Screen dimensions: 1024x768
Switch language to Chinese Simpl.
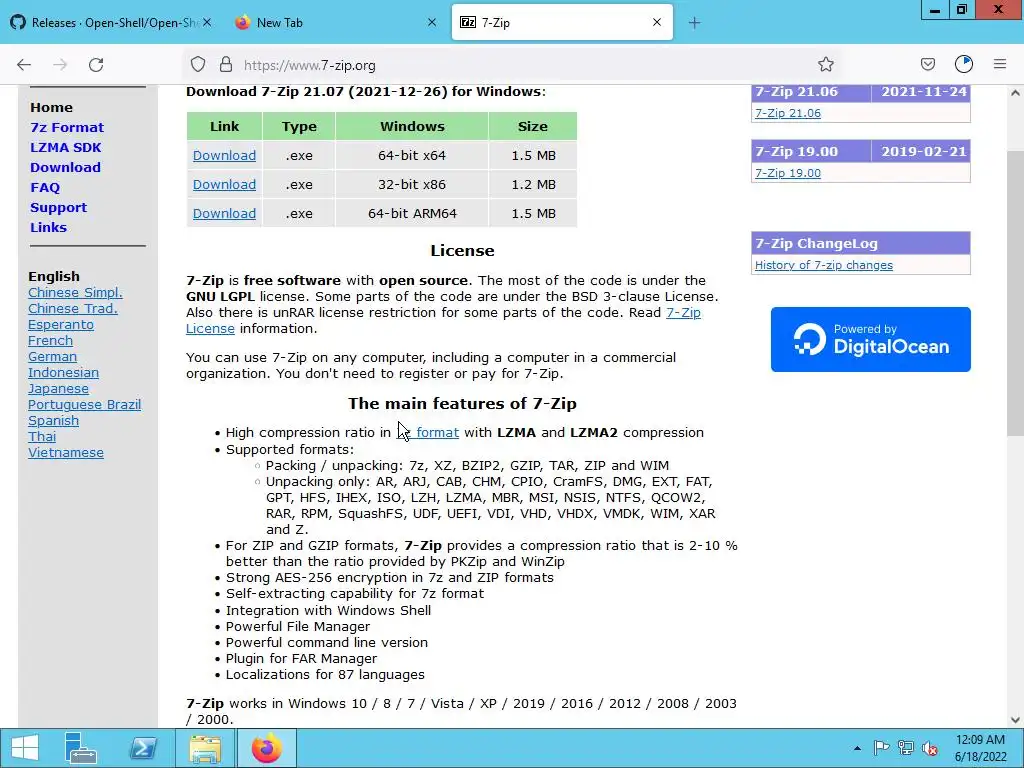[75, 293]
